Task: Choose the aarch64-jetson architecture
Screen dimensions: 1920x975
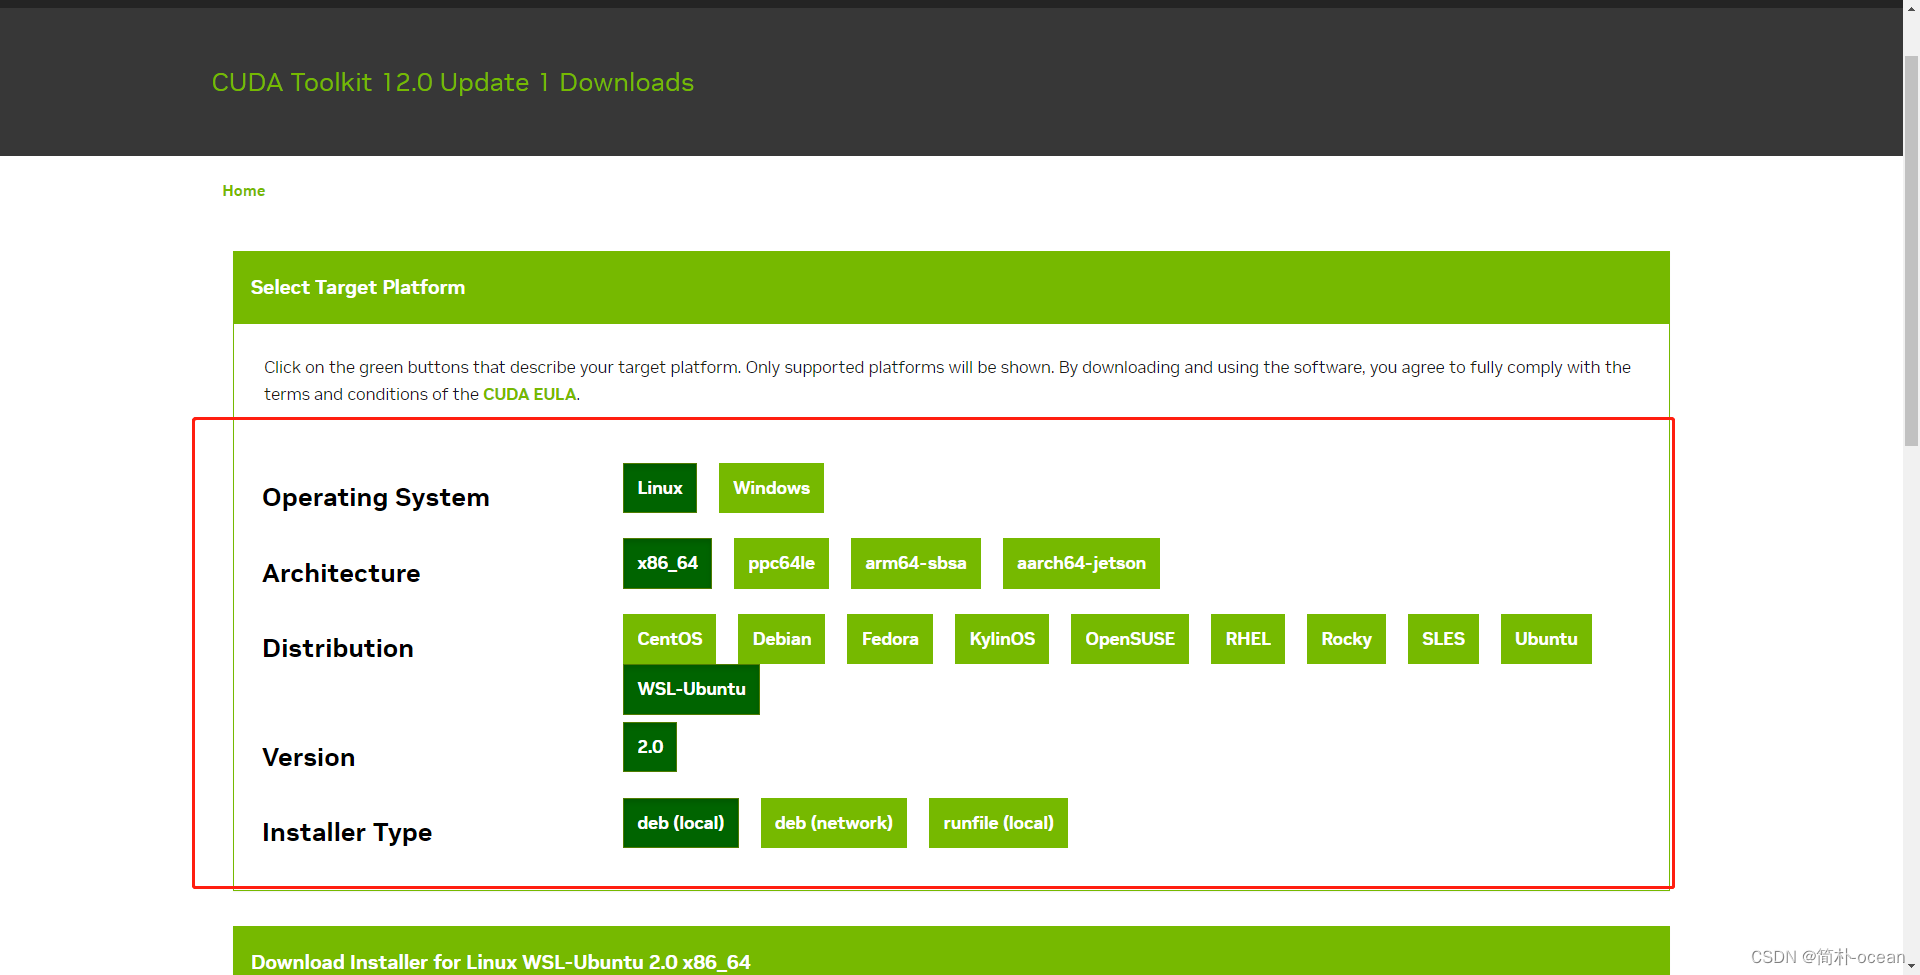Action: pos(1081,563)
